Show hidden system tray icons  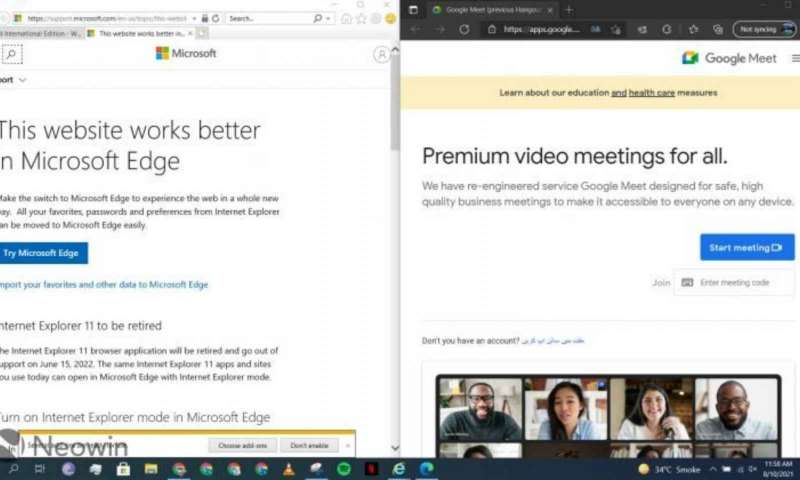(713, 469)
